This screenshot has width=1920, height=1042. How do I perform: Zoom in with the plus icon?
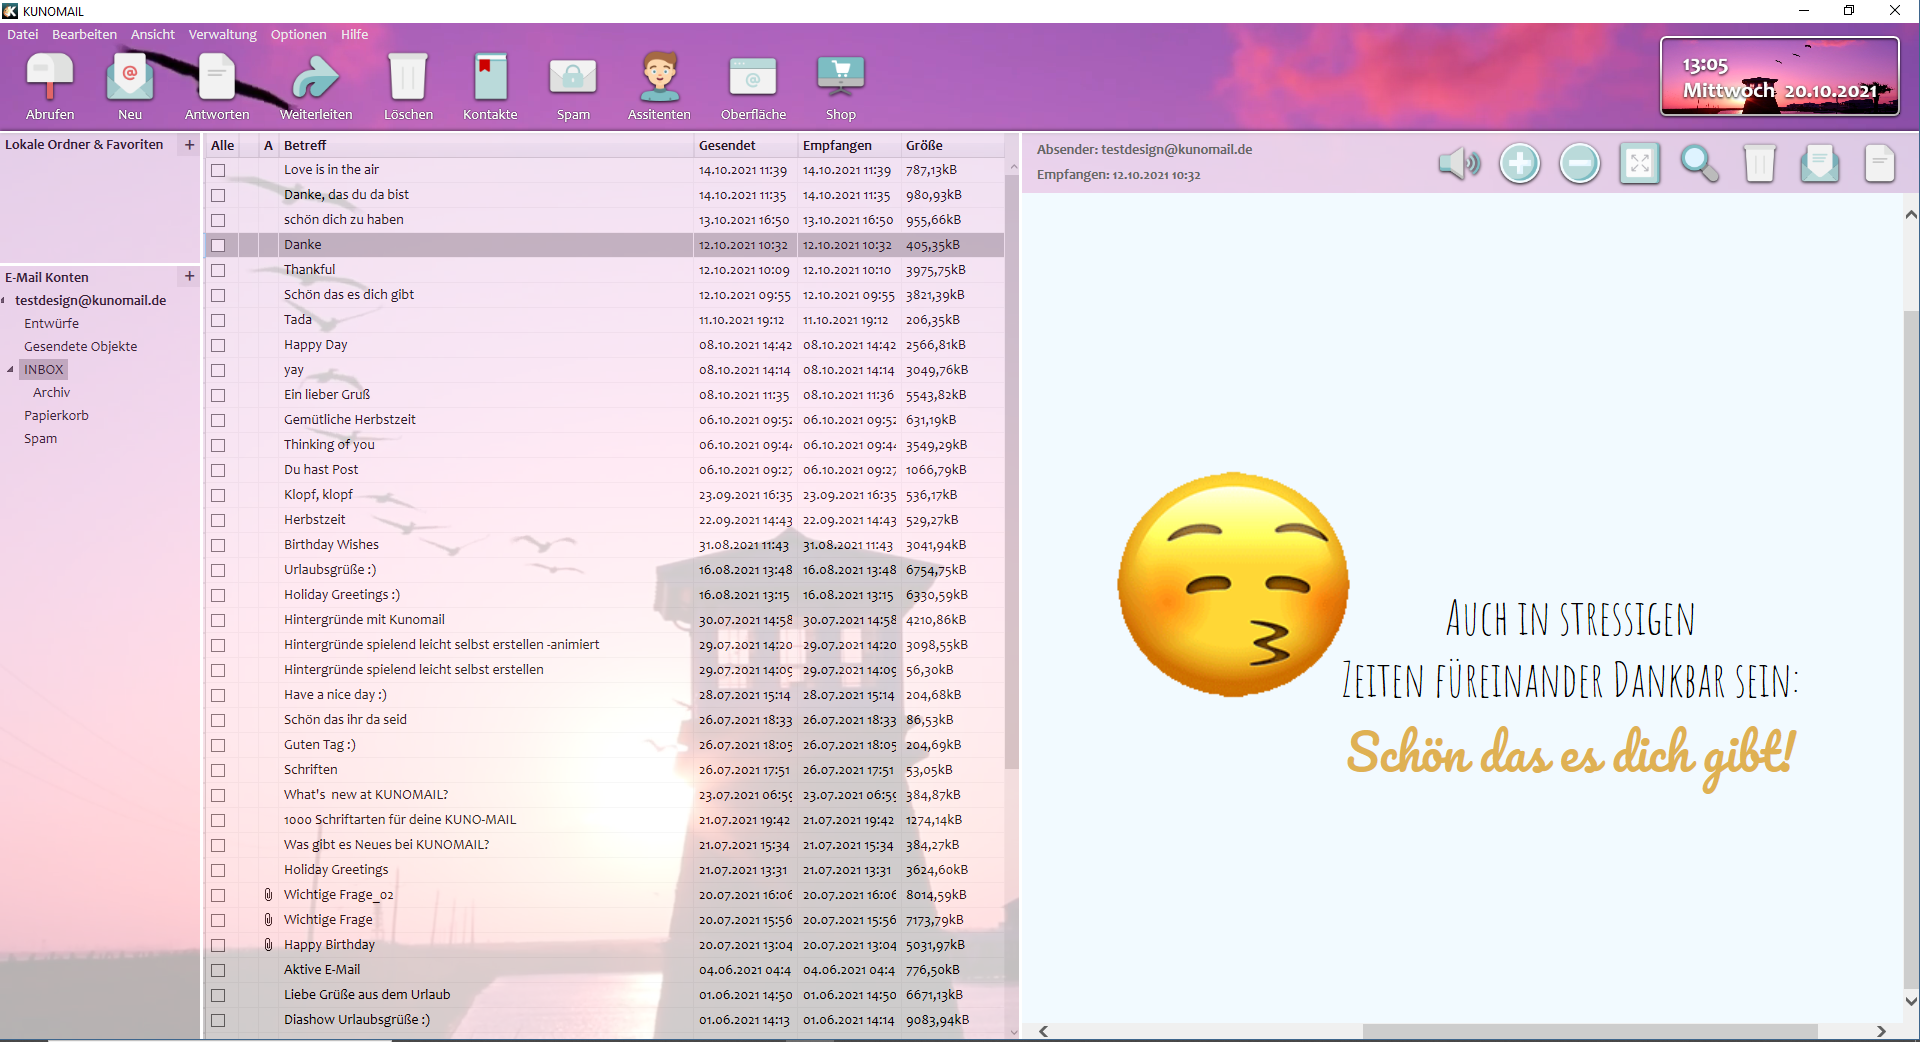(x=1520, y=163)
